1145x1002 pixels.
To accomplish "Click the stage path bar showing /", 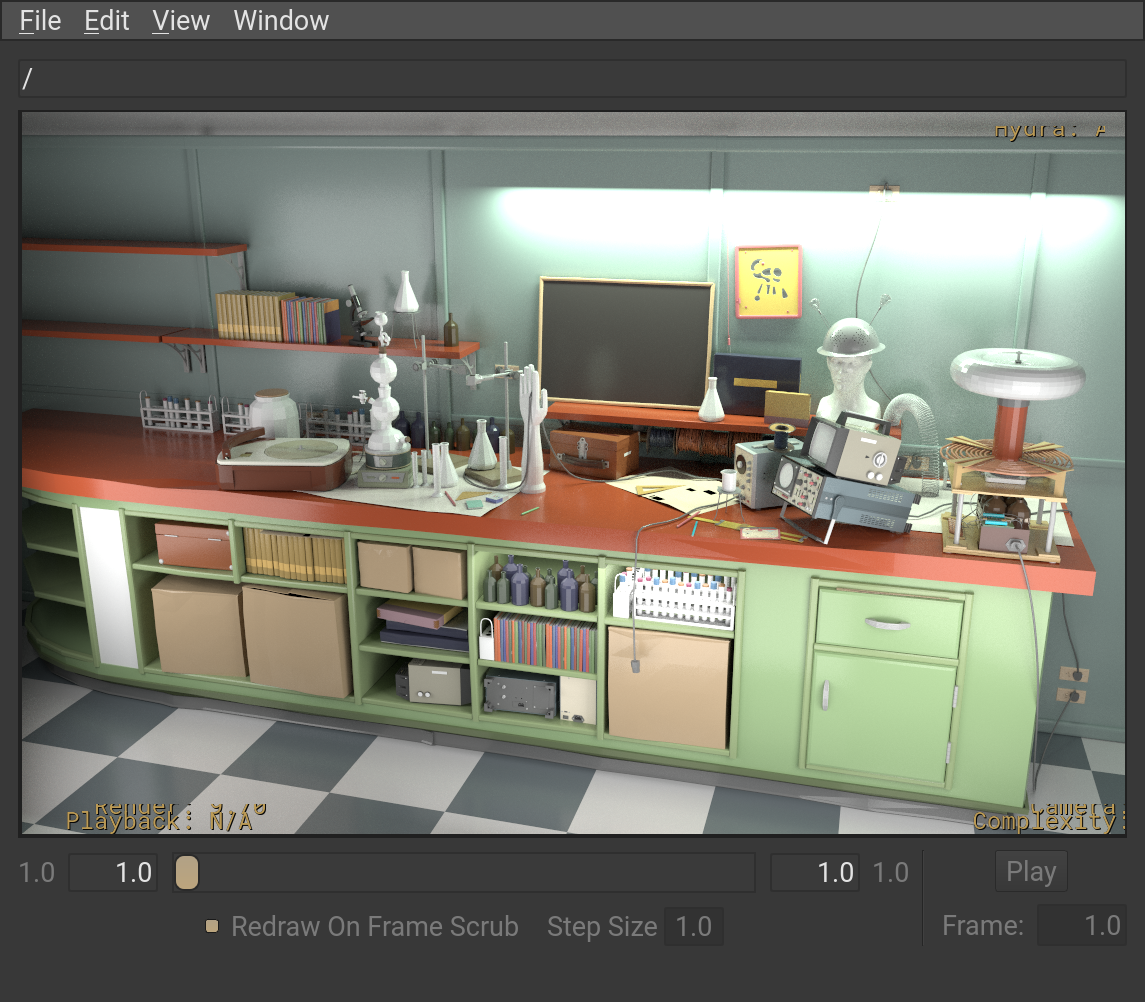I will coord(572,77).
